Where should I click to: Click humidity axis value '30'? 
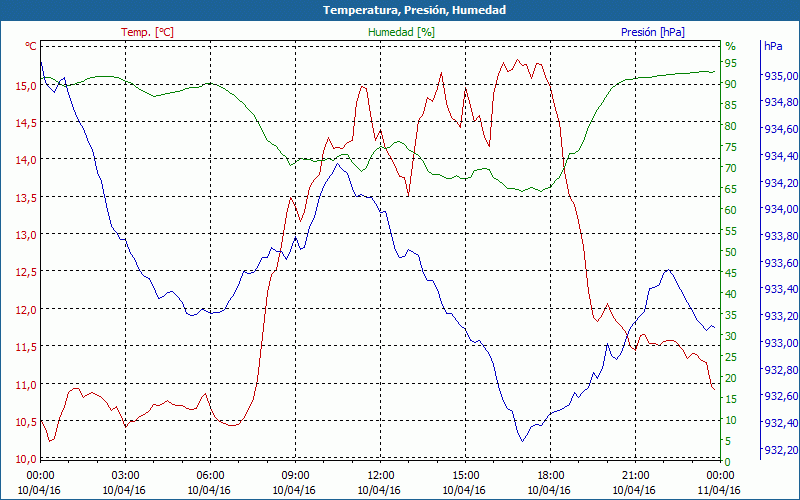click(731, 336)
